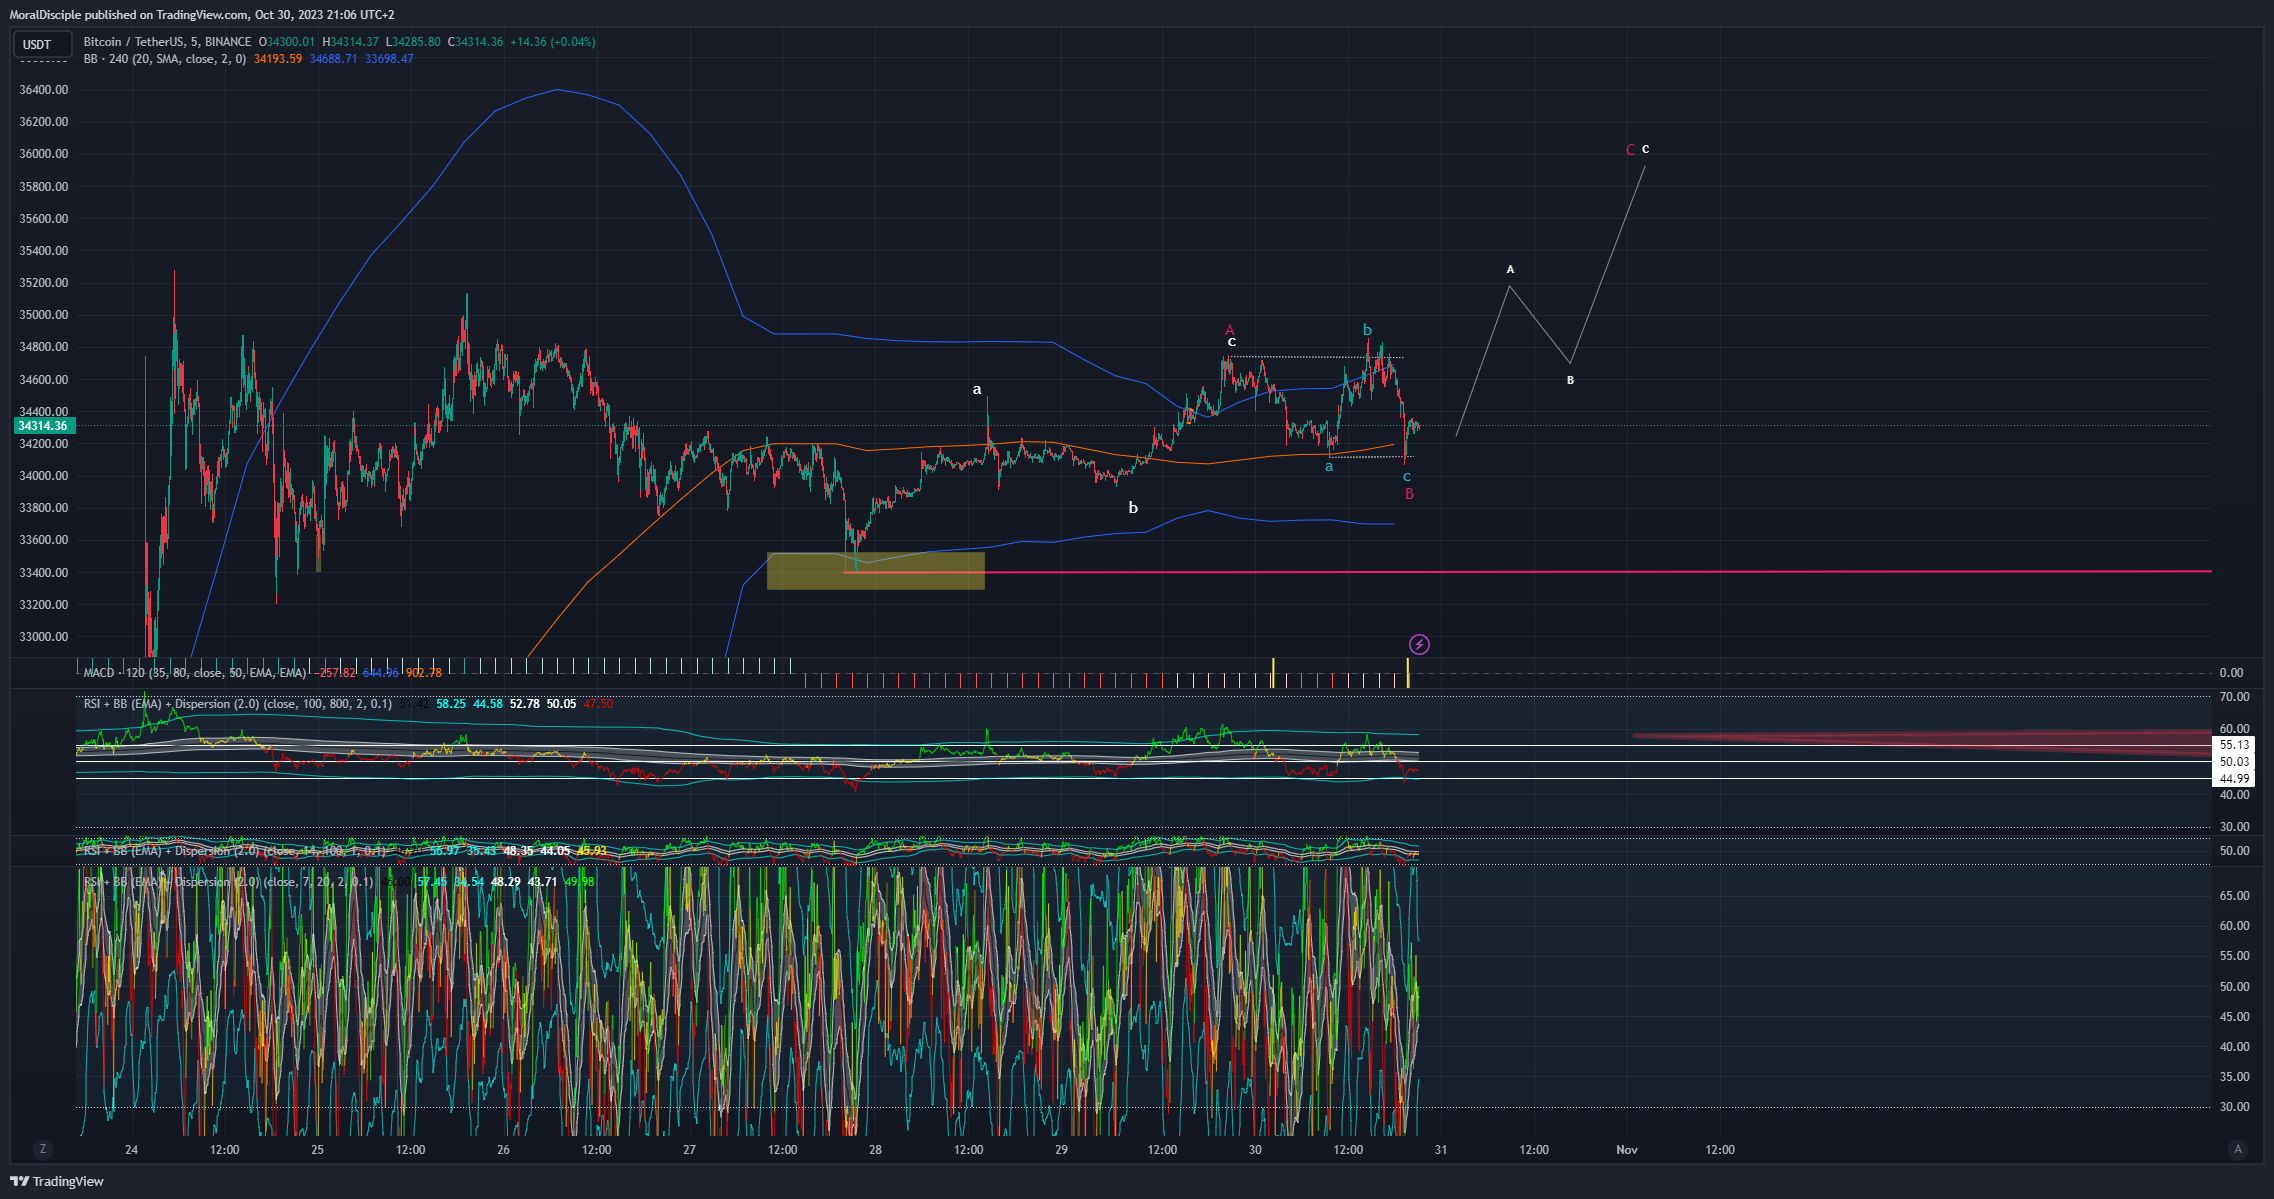Click the cyan wave label 'a' under low
2274x1199 pixels.
pyautogui.click(x=1329, y=466)
